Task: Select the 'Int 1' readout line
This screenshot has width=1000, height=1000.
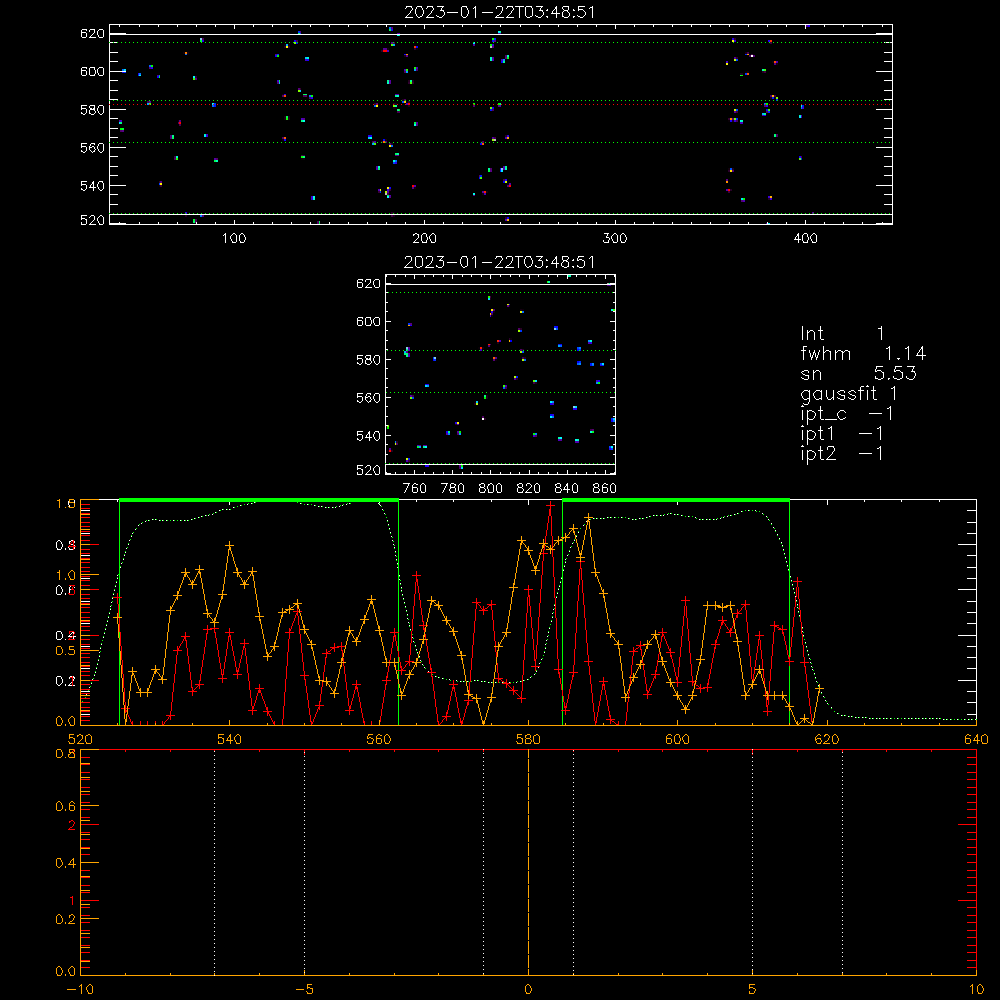Action: pyautogui.click(x=842, y=334)
